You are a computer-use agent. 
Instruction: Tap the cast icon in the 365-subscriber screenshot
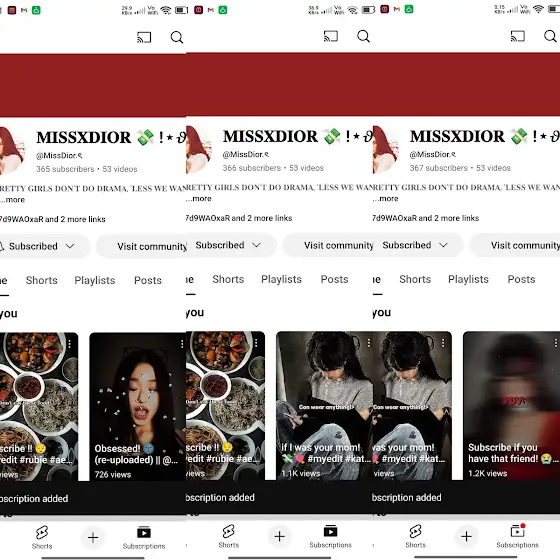click(144, 37)
